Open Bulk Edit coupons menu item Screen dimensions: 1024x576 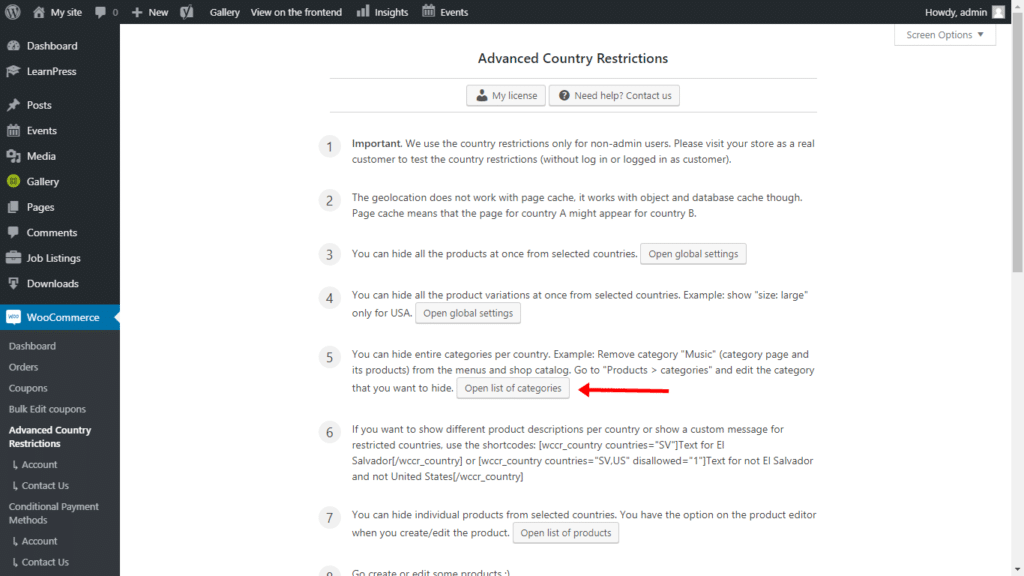[46, 409]
